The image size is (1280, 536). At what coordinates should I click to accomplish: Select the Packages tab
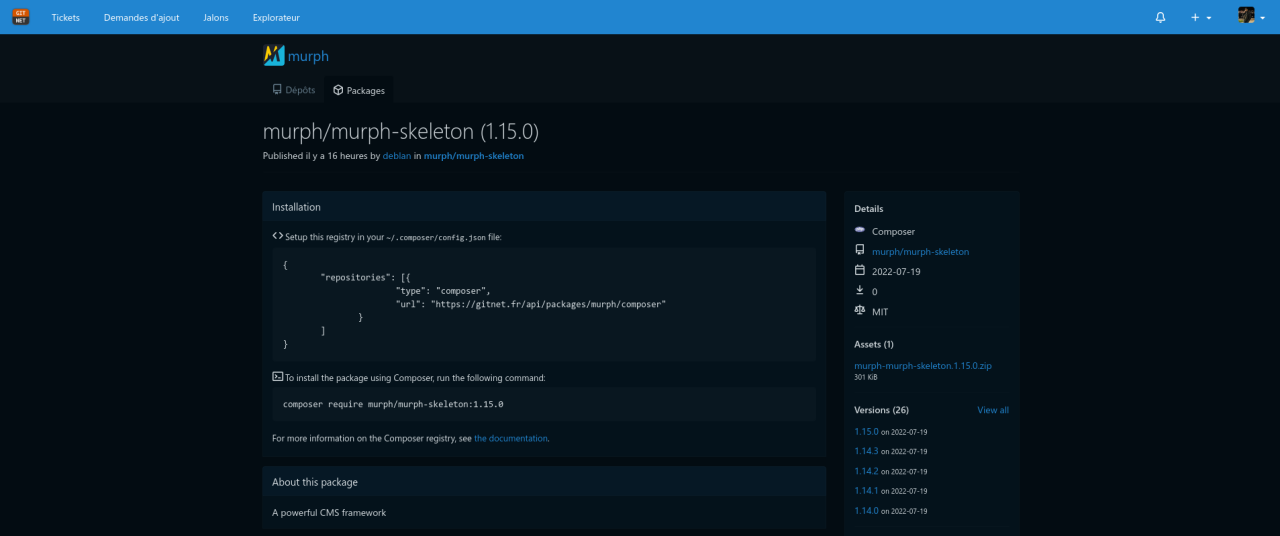click(359, 90)
